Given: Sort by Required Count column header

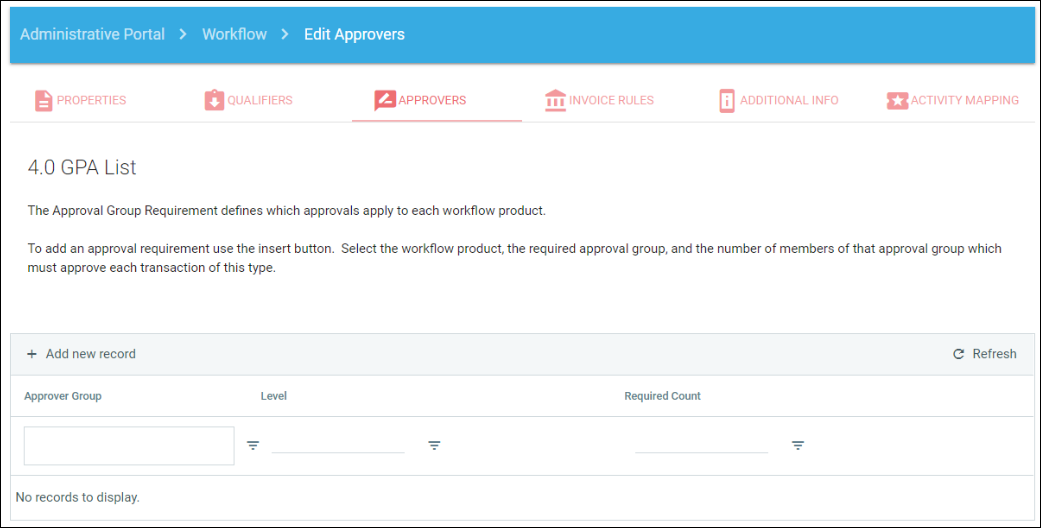Looking at the screenshot, I should [x=662, y=396].
